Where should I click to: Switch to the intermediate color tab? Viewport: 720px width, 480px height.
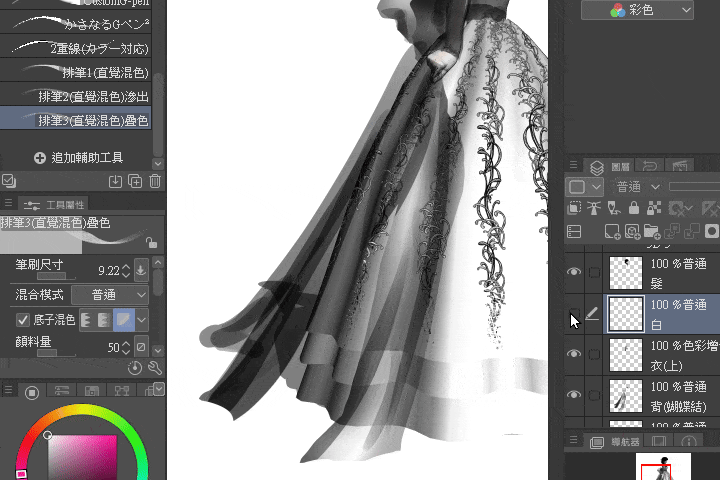121,391
